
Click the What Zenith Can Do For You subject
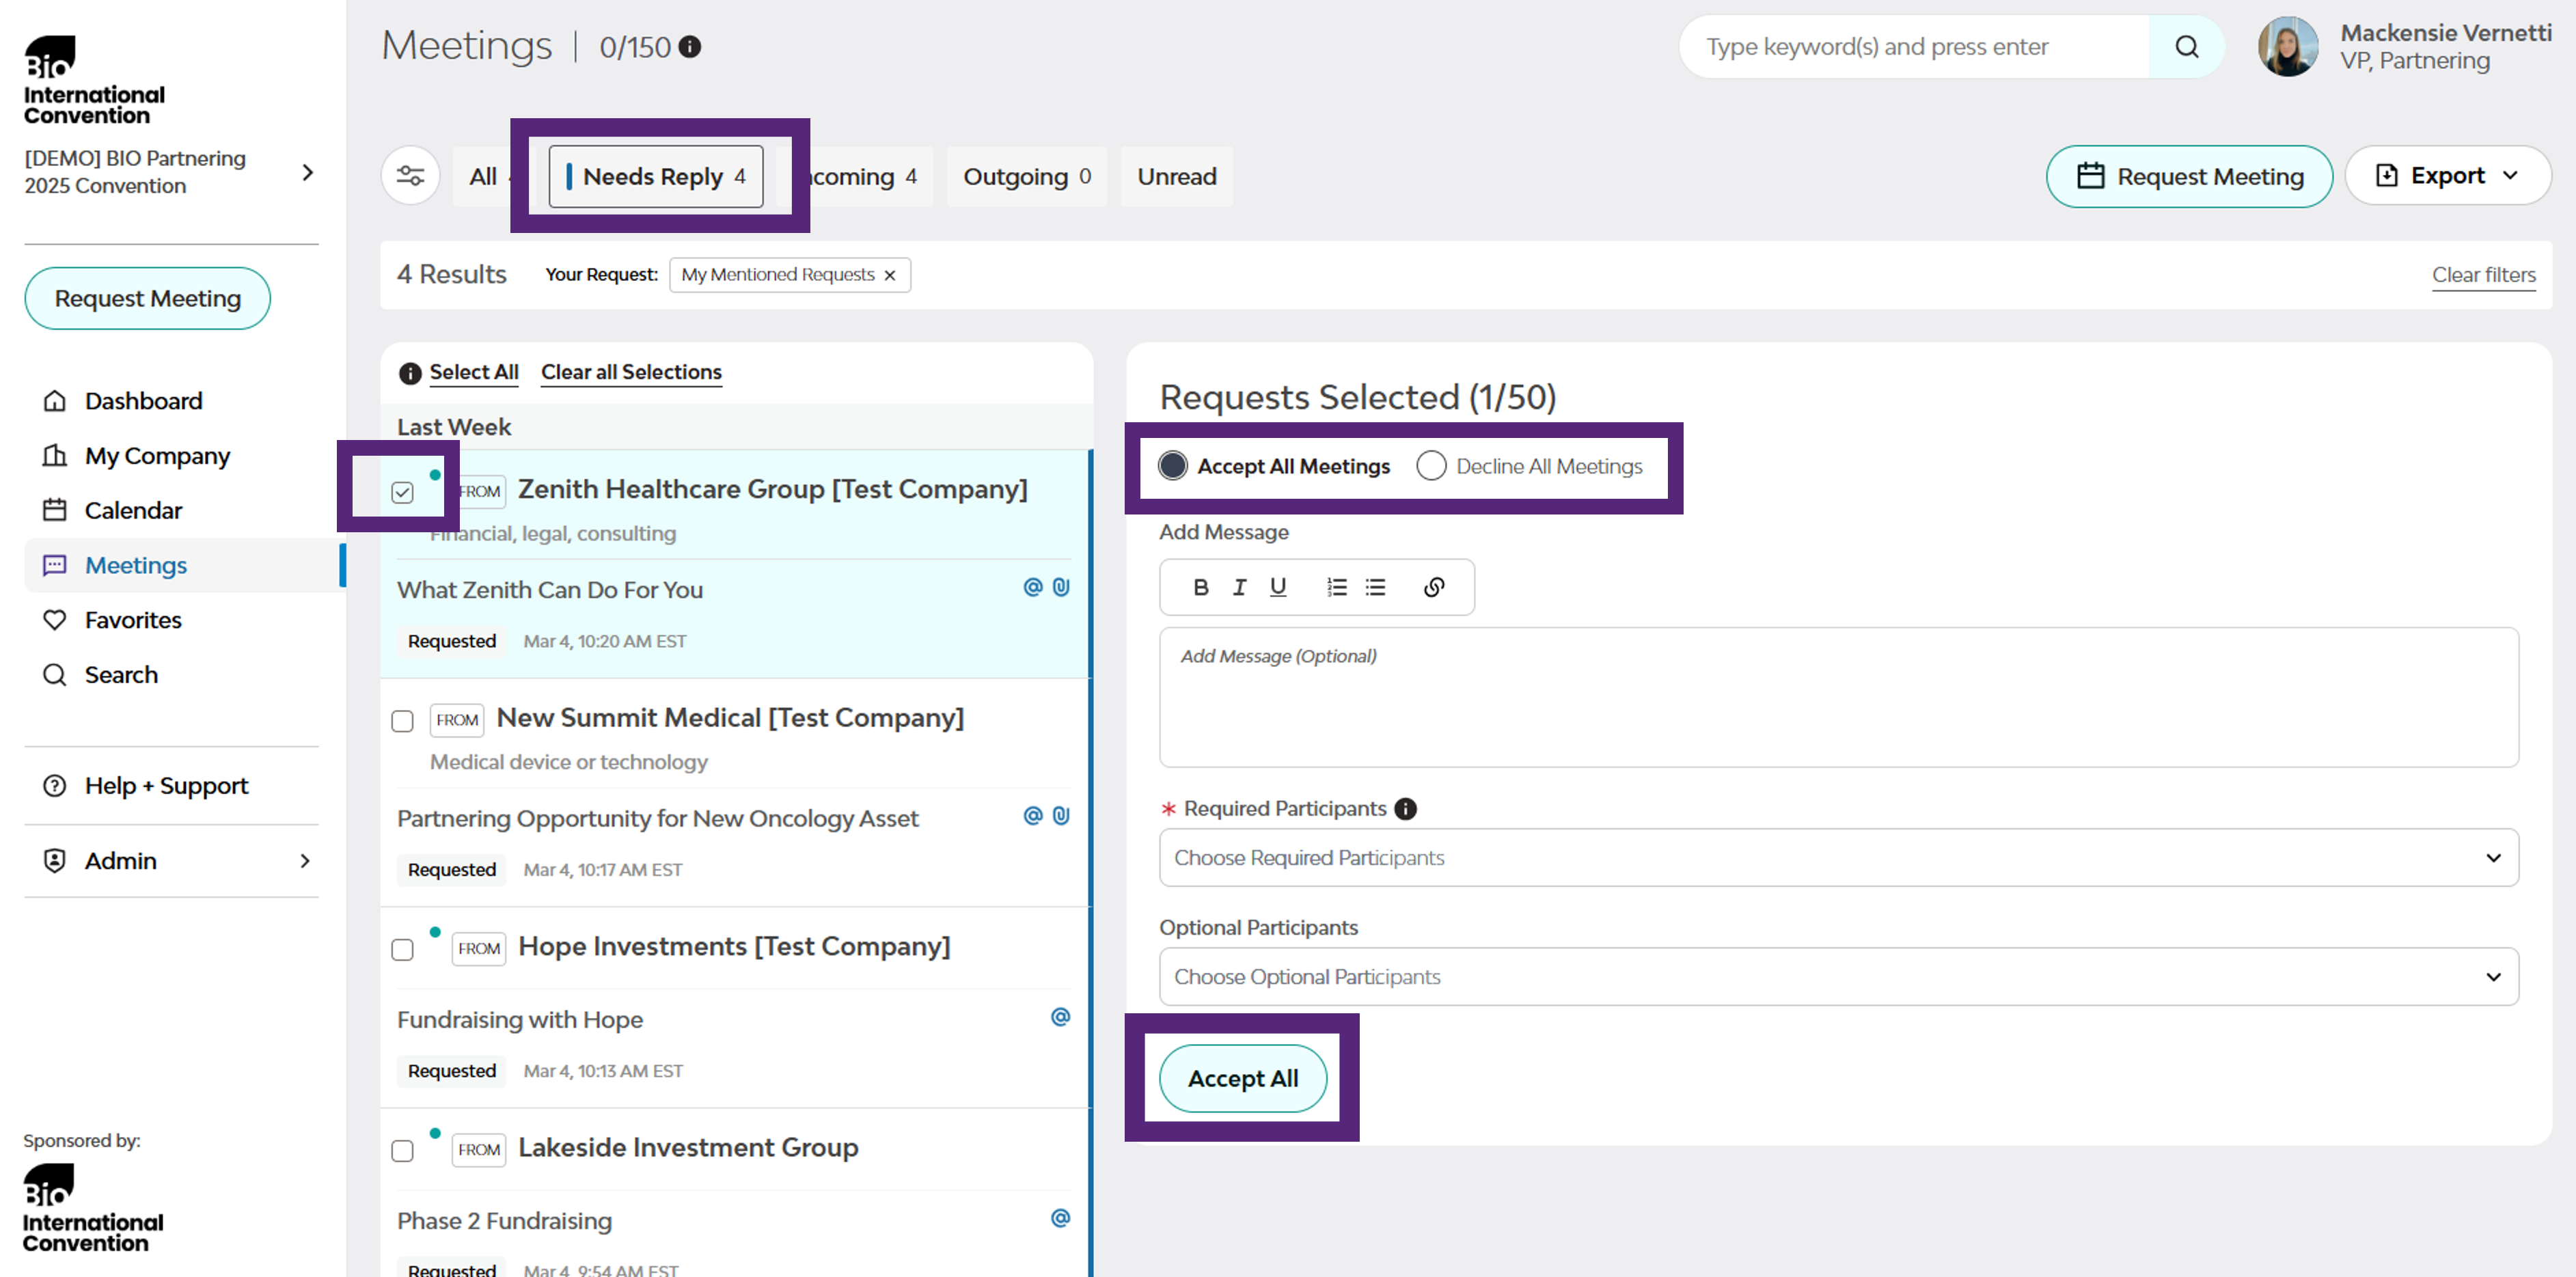click(x=550, y=590)
